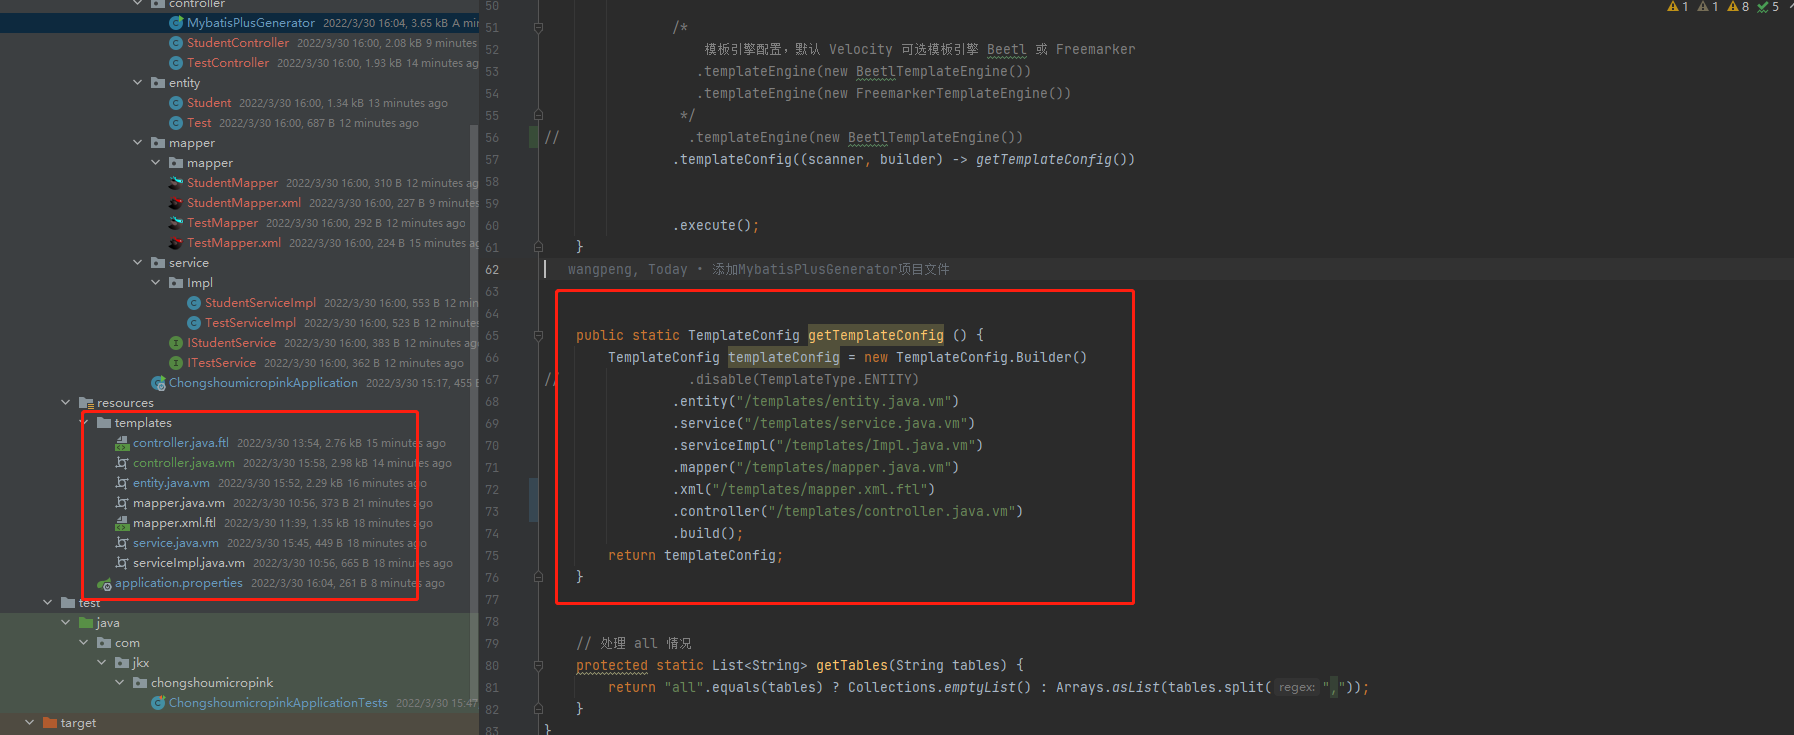Collapse the service package chevron
Viewport: 1794px width, 735px height.
(x=138, y=262)
